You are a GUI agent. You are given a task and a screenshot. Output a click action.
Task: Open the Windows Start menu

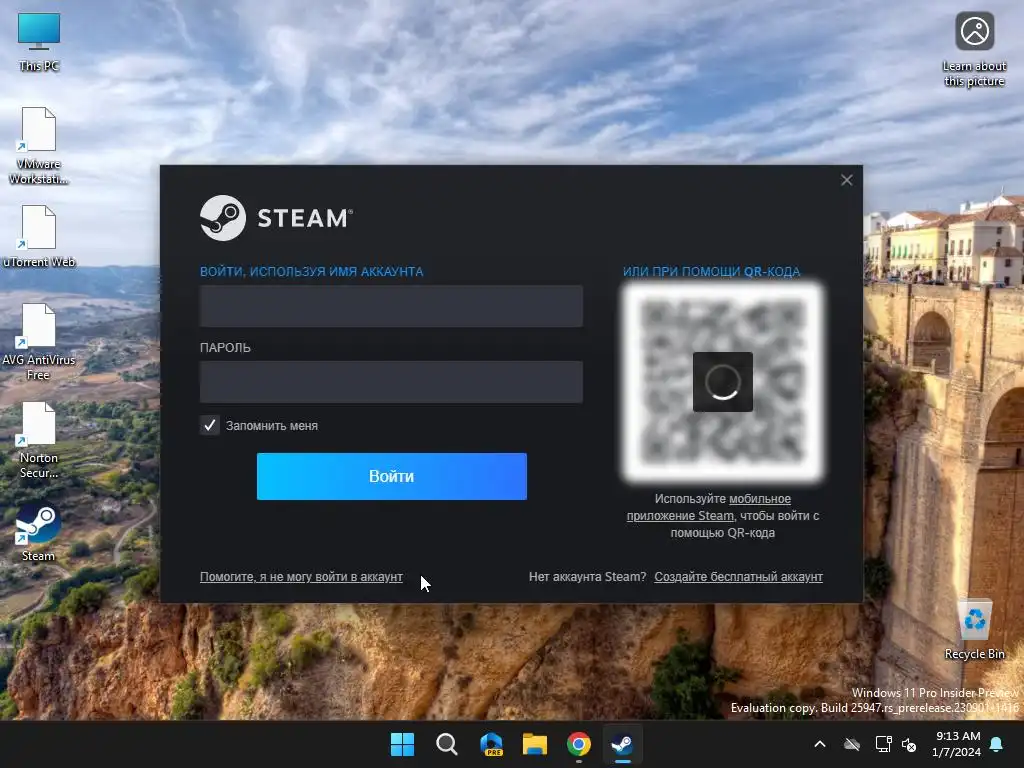click(402, 744)
